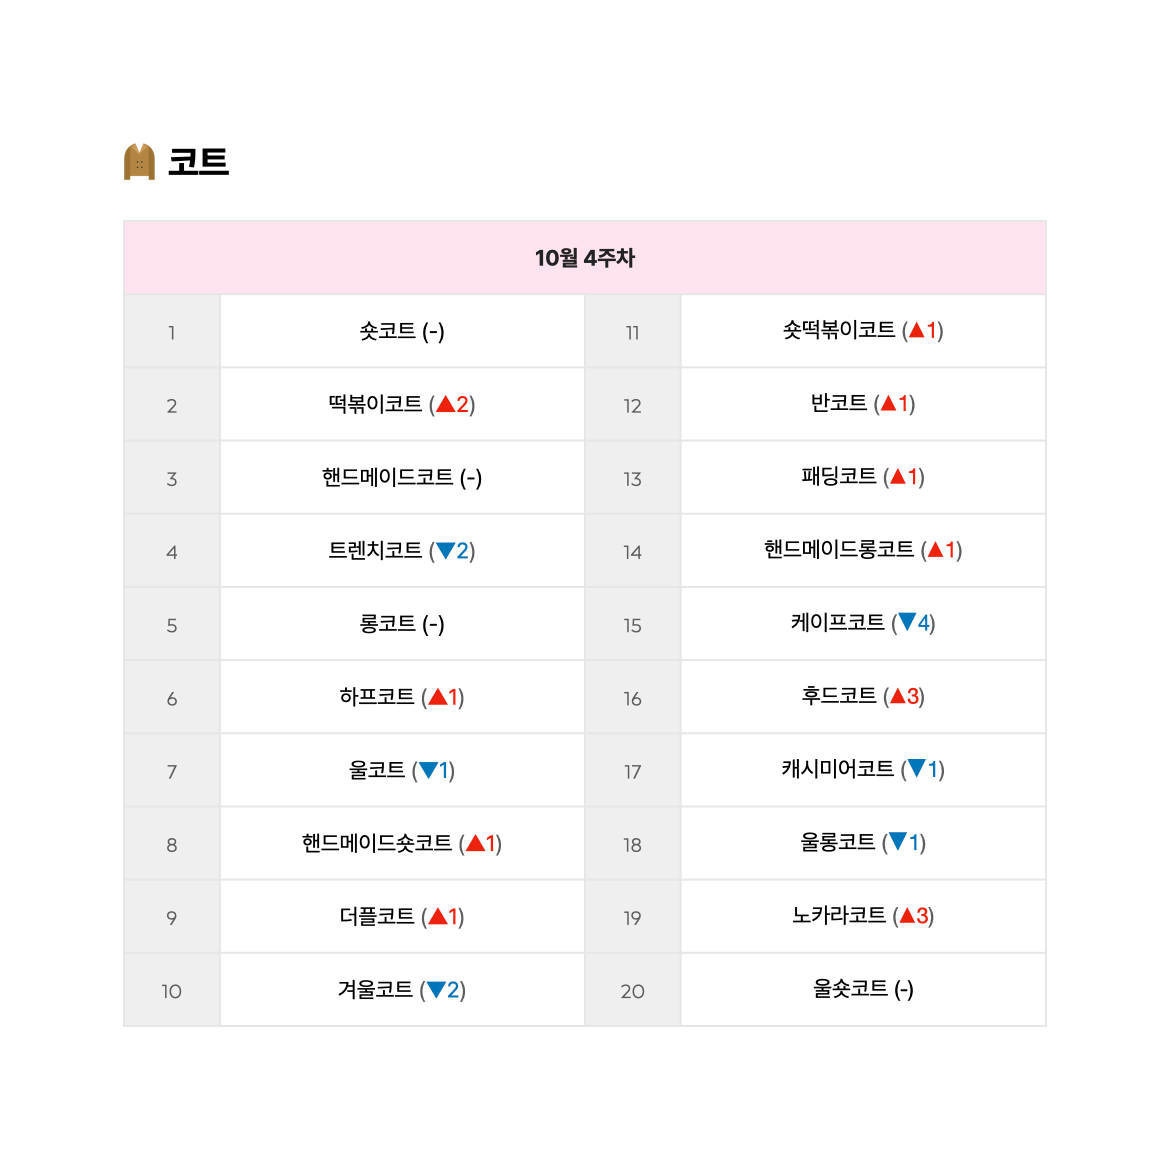Viewport: 1170px width, 1170px height.
Task: Click the 코트 section heading
Action: tap(198, 162)
